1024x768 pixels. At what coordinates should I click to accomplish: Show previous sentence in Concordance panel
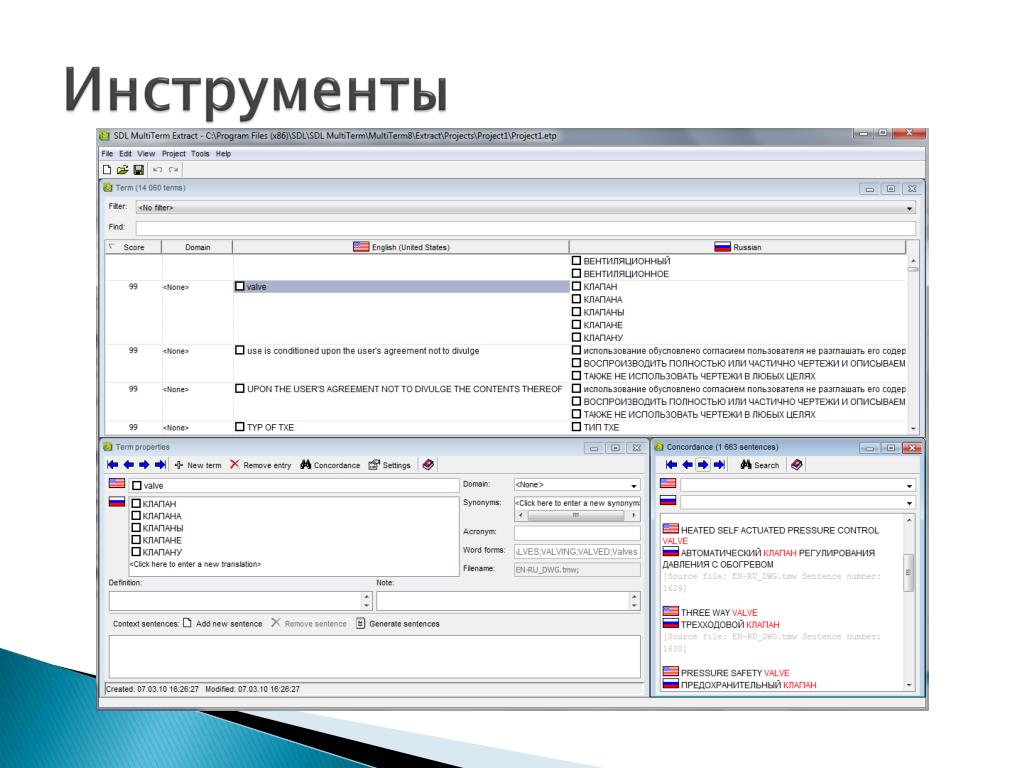click(687, 465)
